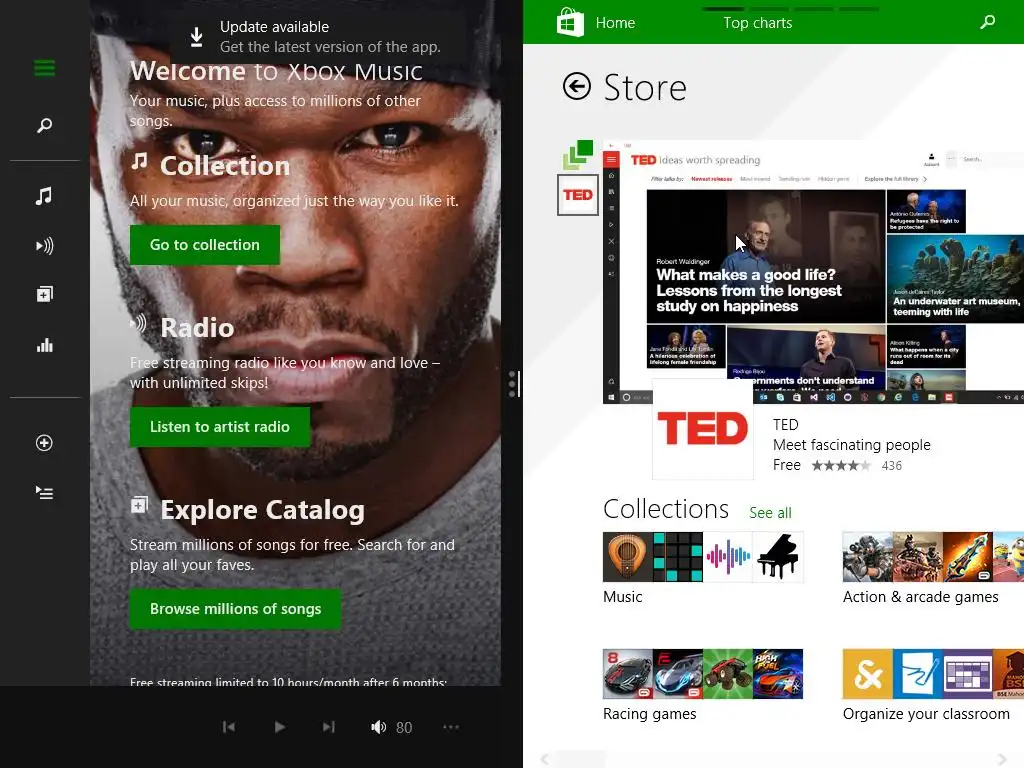Switch to the Store Home tab

[x=615, y=23]
